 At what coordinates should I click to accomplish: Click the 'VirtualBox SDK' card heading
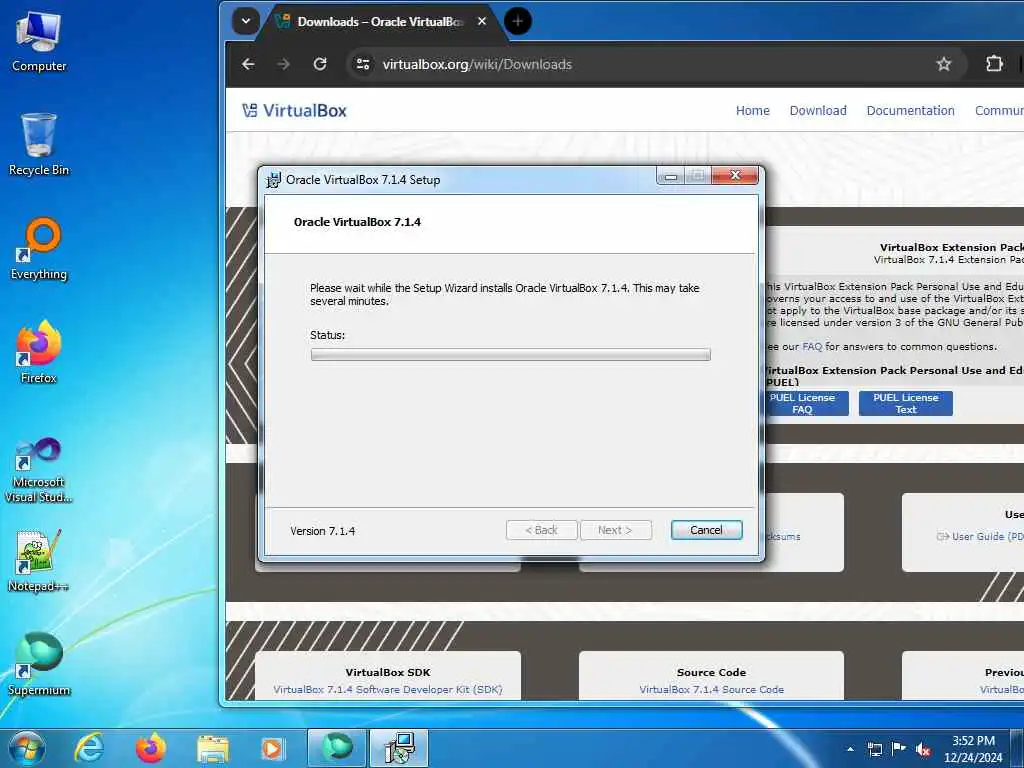click(x=388, y=672)
